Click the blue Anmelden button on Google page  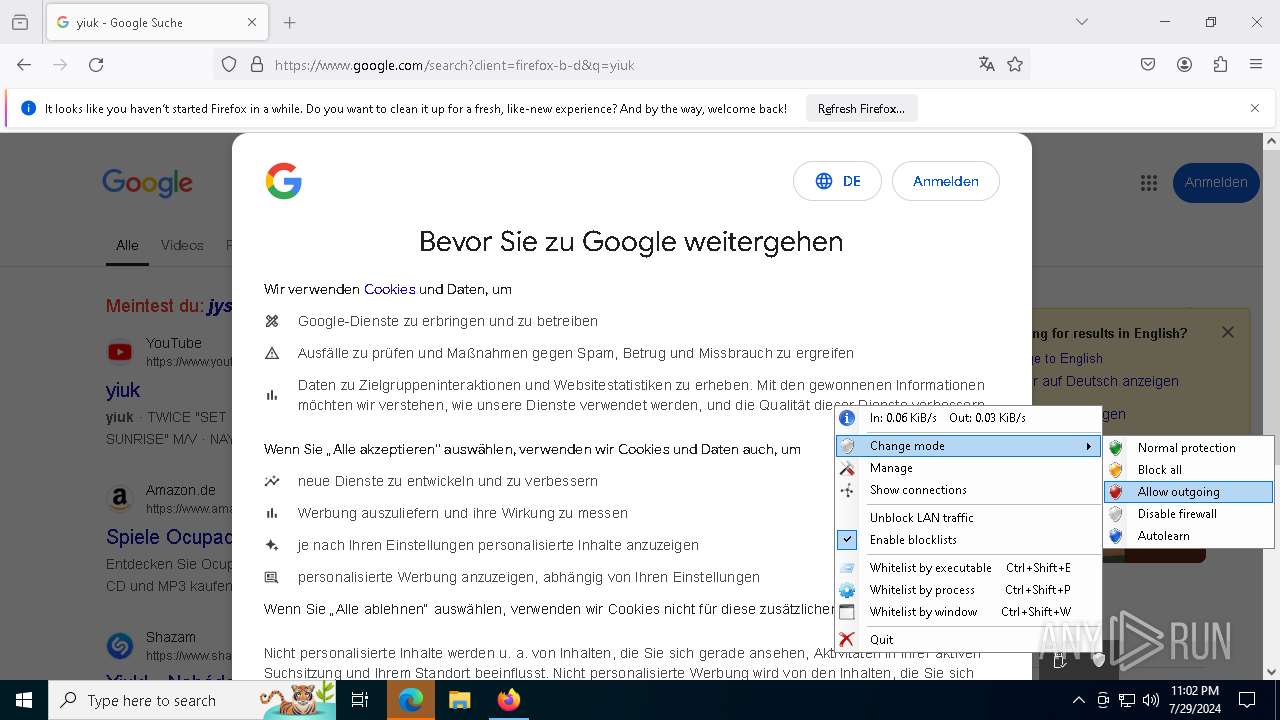point(1216,182)
